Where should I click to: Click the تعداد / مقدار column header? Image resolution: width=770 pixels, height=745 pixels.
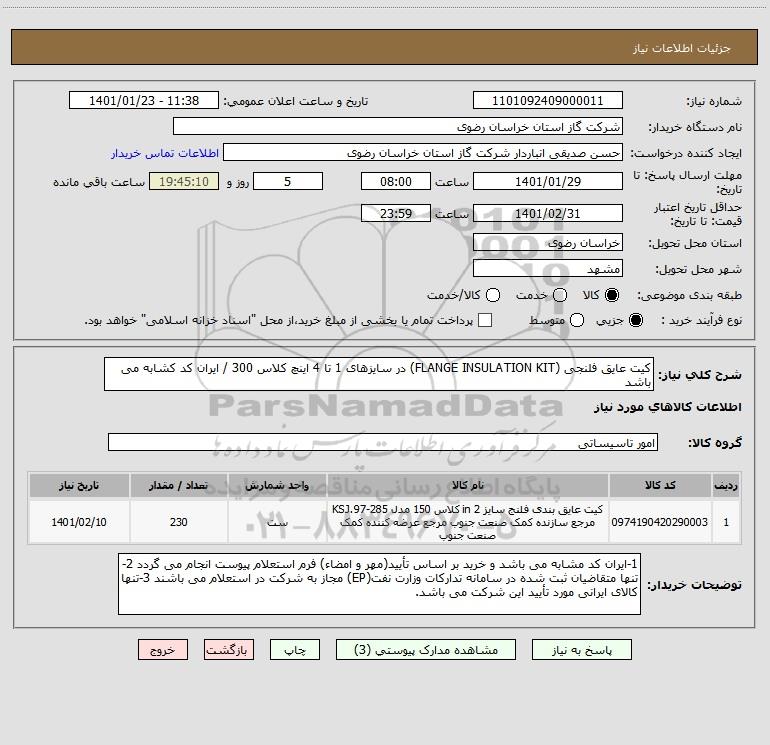click(179, 486)
